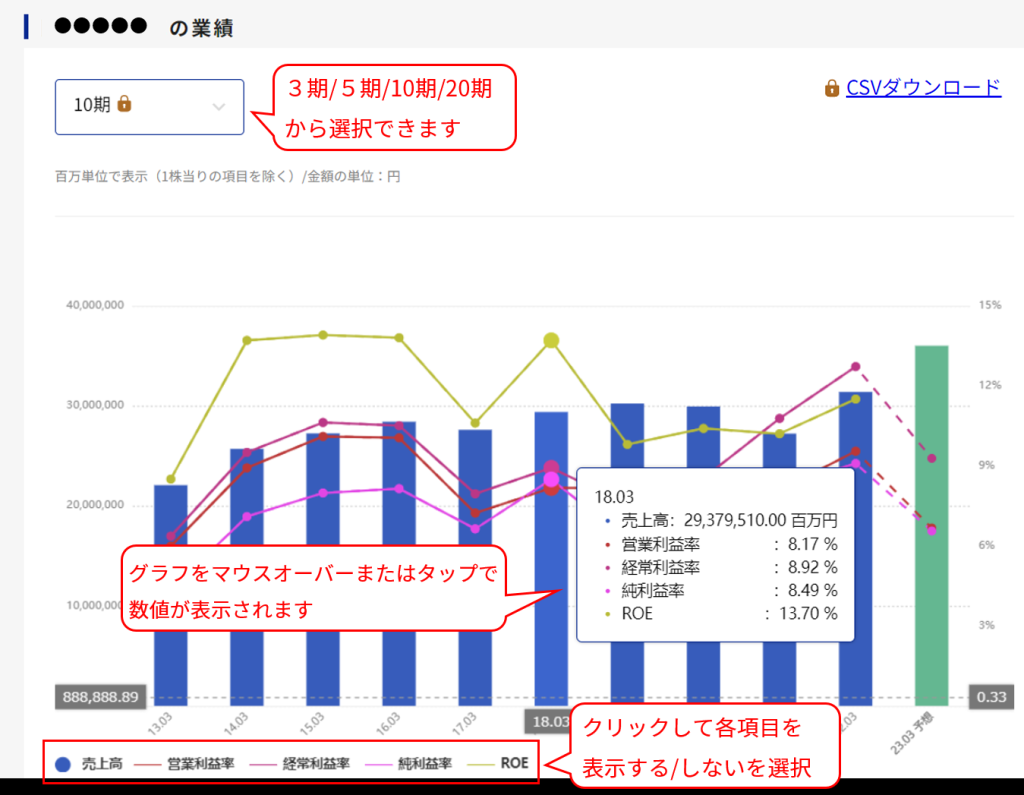The height and width of the screenshot is (795, 1024).
Task: Click the enlarged ROE point at 18.03
Action: pyautogui.click(x=551, y=341)
